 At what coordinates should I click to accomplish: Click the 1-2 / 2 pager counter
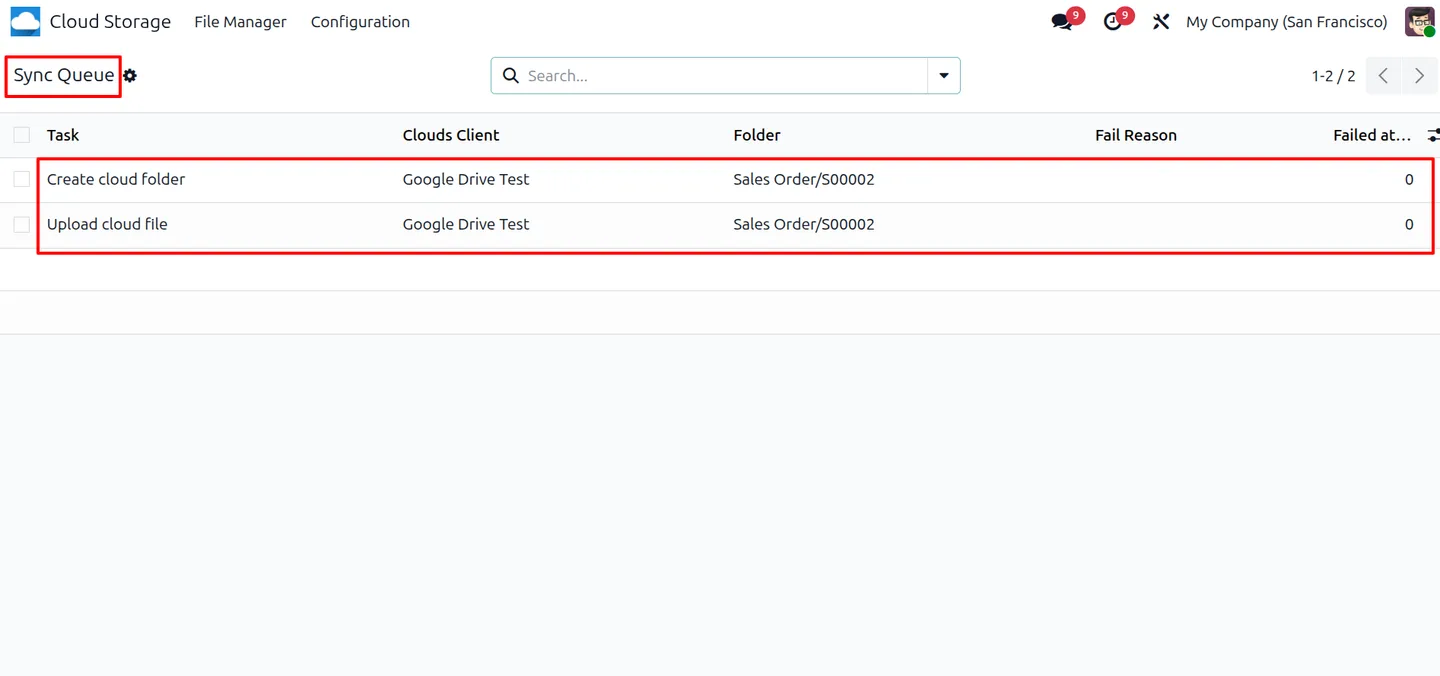pyautogui.click(x=1334, y=76)
